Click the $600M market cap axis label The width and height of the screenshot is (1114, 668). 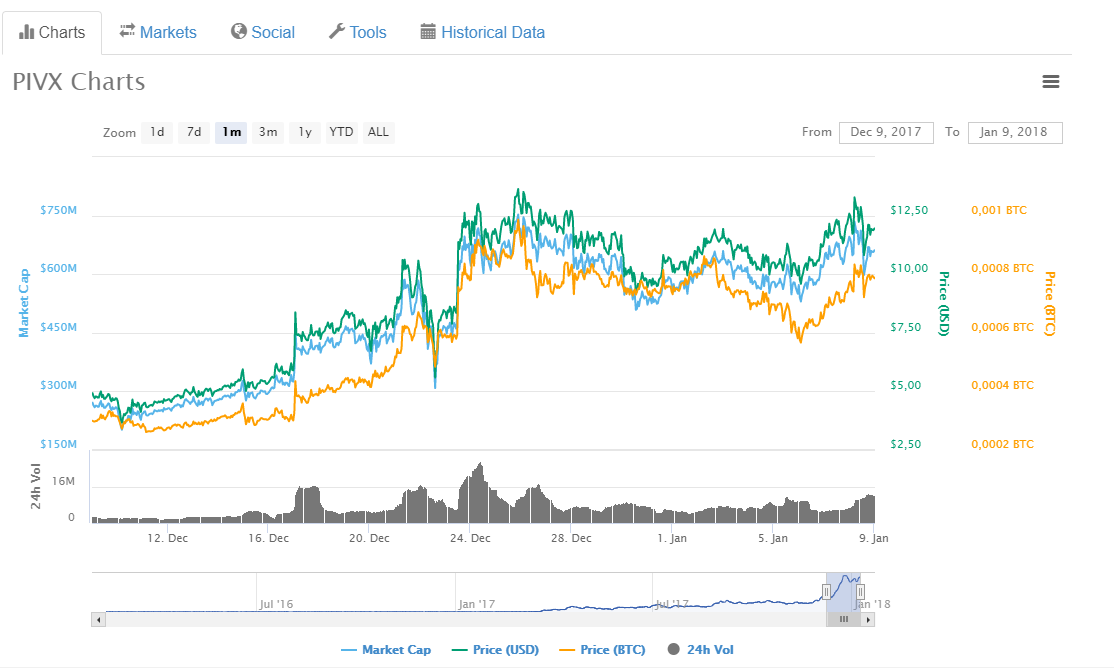pos(58,269)
